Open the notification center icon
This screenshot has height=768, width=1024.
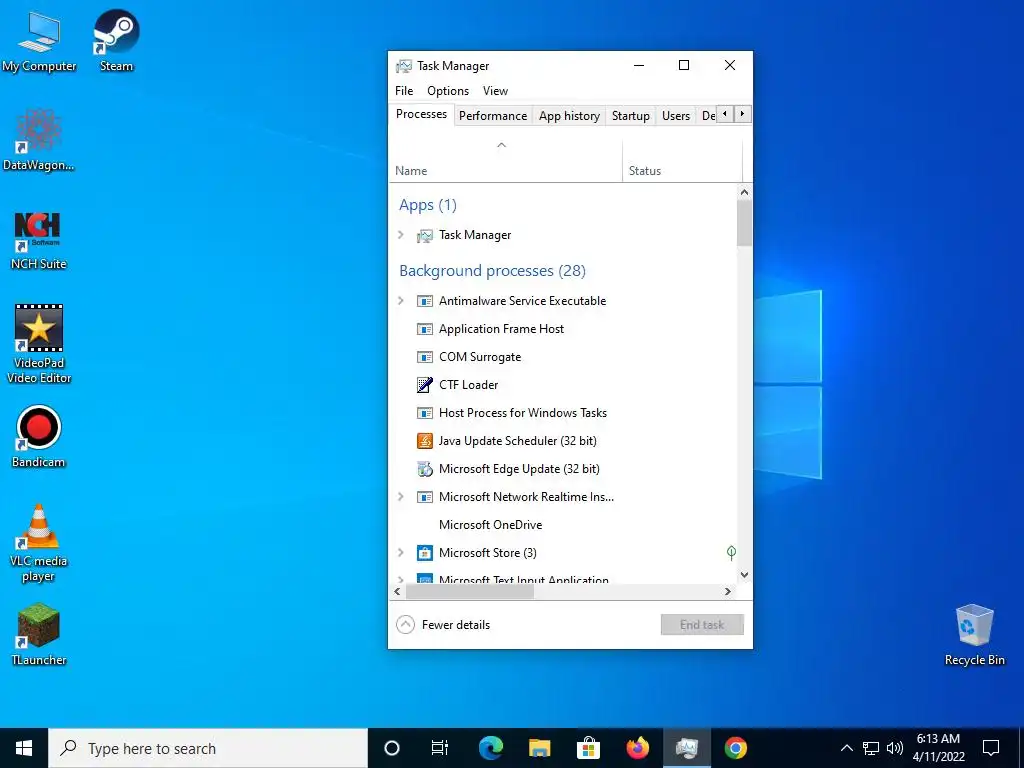point(991,748)
